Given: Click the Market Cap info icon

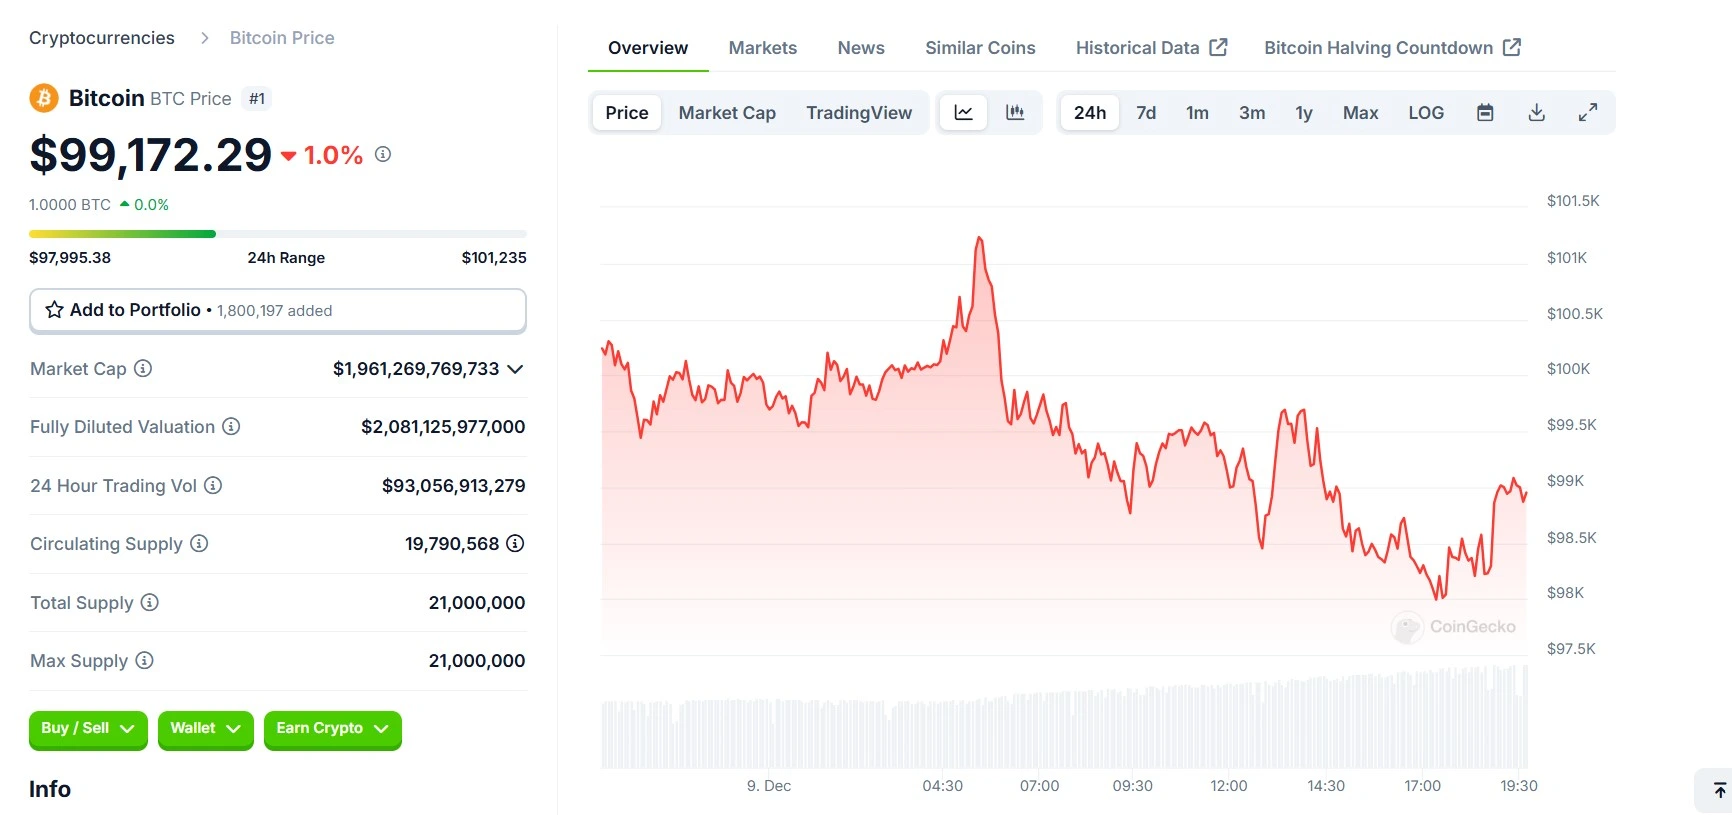Looking at the screenshot, I should [x=143, y=369].
